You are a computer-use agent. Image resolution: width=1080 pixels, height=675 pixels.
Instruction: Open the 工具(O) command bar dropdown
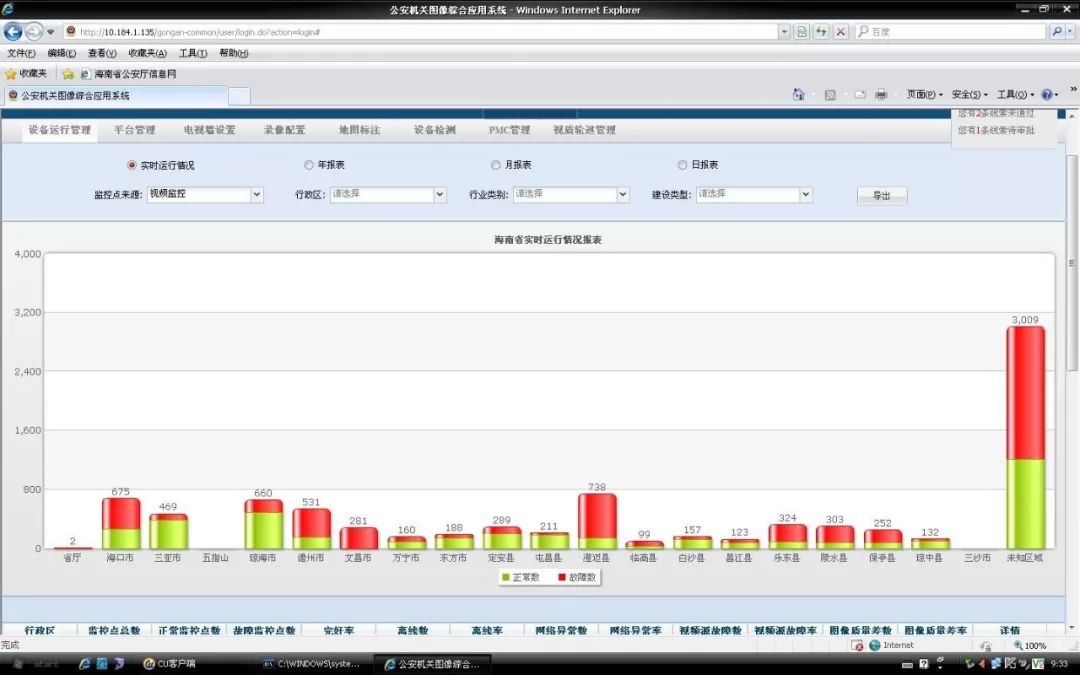click(x=1015, y=94)
